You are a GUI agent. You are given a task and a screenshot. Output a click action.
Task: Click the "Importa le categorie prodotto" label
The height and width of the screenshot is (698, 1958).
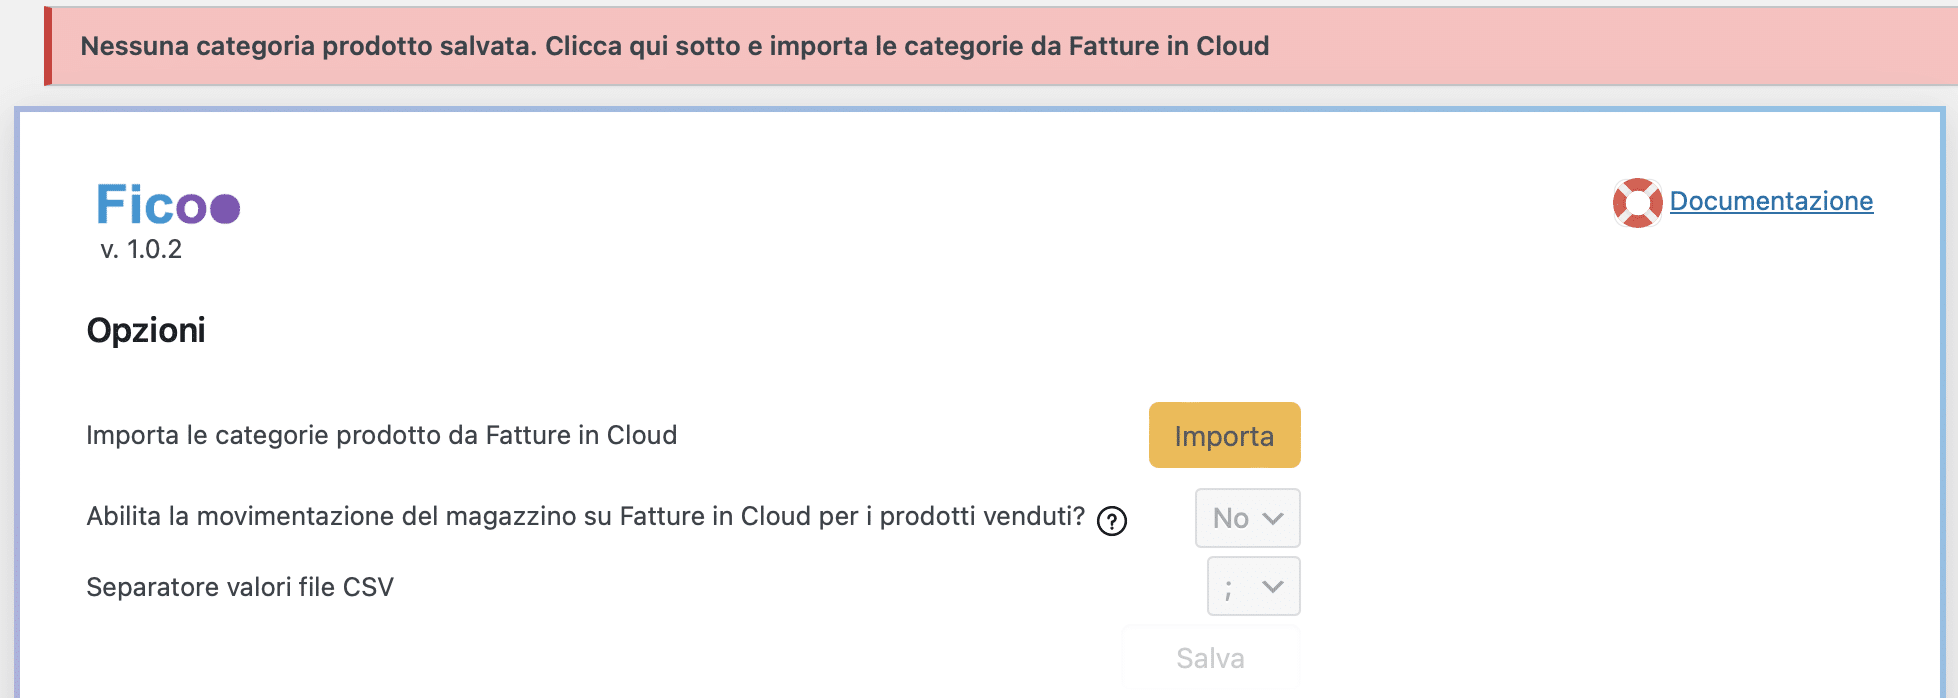[x=381, y=435]
